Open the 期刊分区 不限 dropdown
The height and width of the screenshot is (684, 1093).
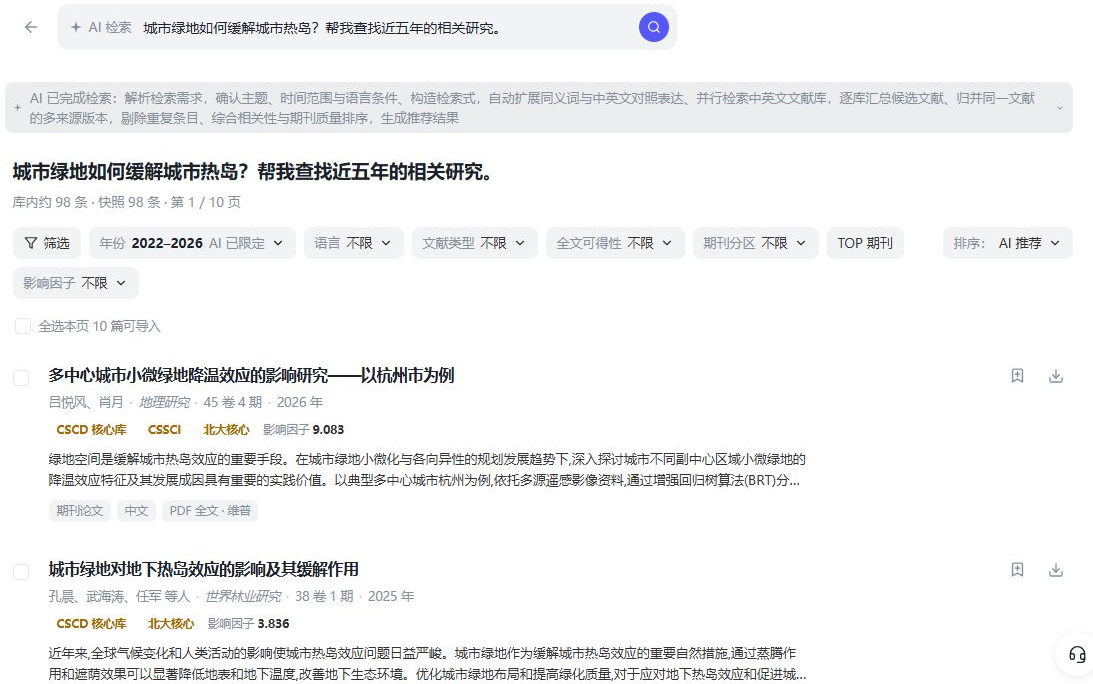tap(755, 243)
